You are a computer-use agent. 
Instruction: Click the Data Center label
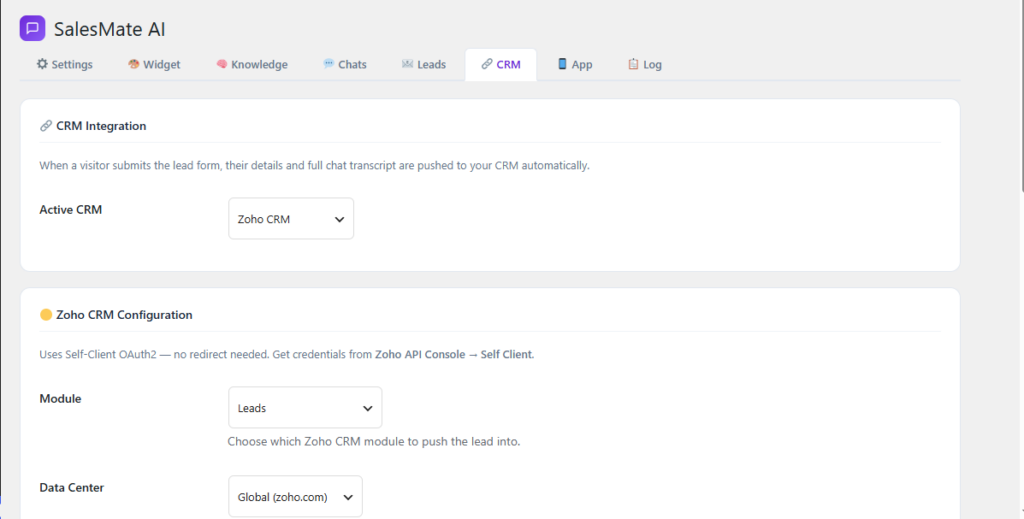pyautogui.click(x=72, y=487)
